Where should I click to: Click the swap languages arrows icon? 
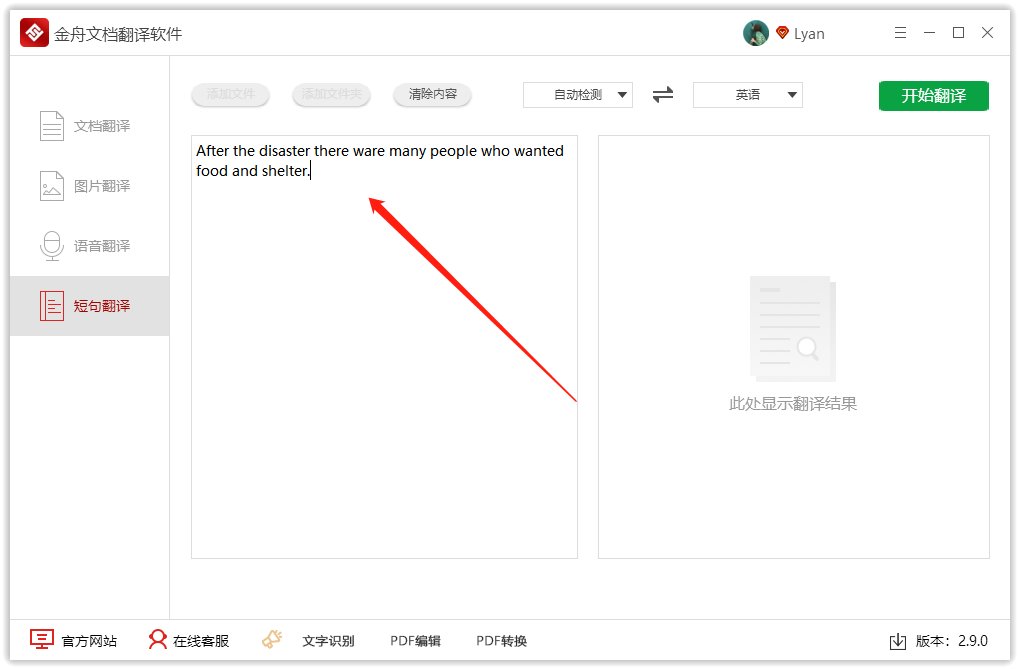(x=661, y=94)
